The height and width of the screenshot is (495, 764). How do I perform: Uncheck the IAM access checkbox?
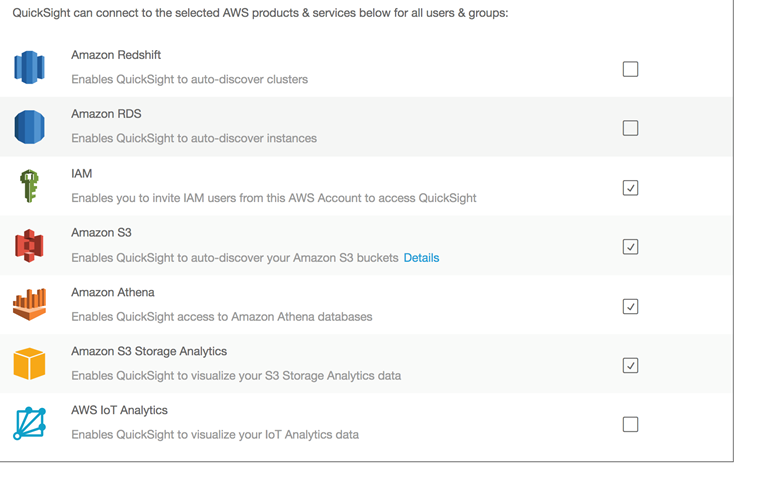click(630, 187)
